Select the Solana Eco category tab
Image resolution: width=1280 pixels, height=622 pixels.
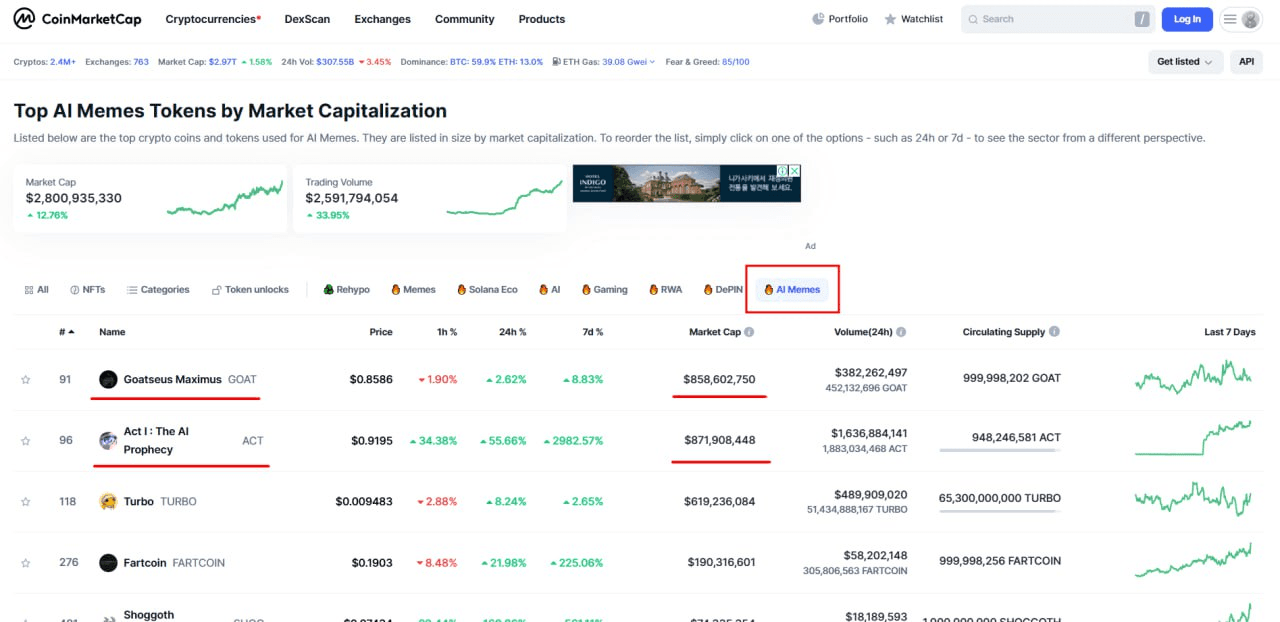(x=487, y=290)
